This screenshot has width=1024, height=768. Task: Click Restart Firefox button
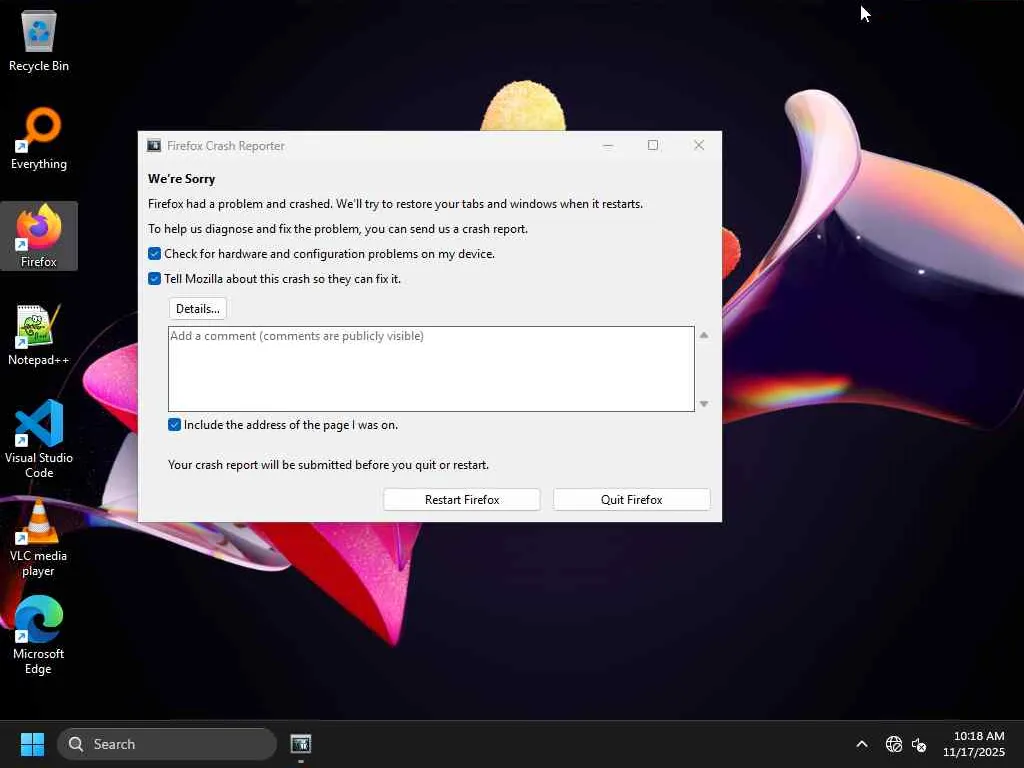[x=462, y=500]
